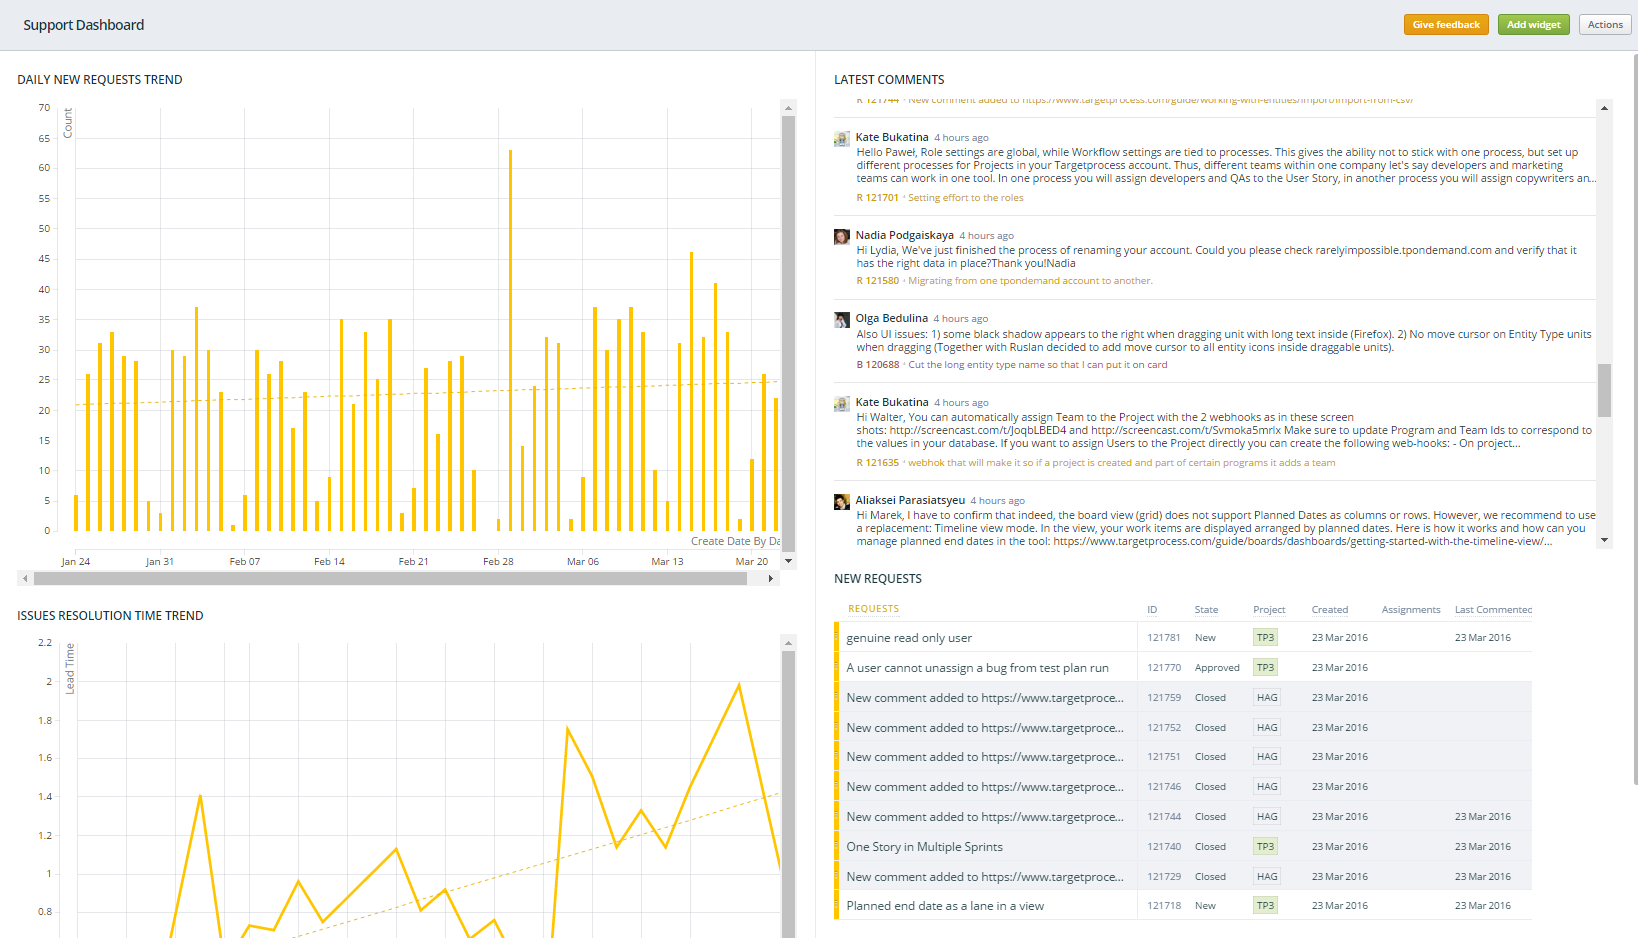Click latest comments scroll down arrow
The image size is (1638, 938).
(1604, 540)
